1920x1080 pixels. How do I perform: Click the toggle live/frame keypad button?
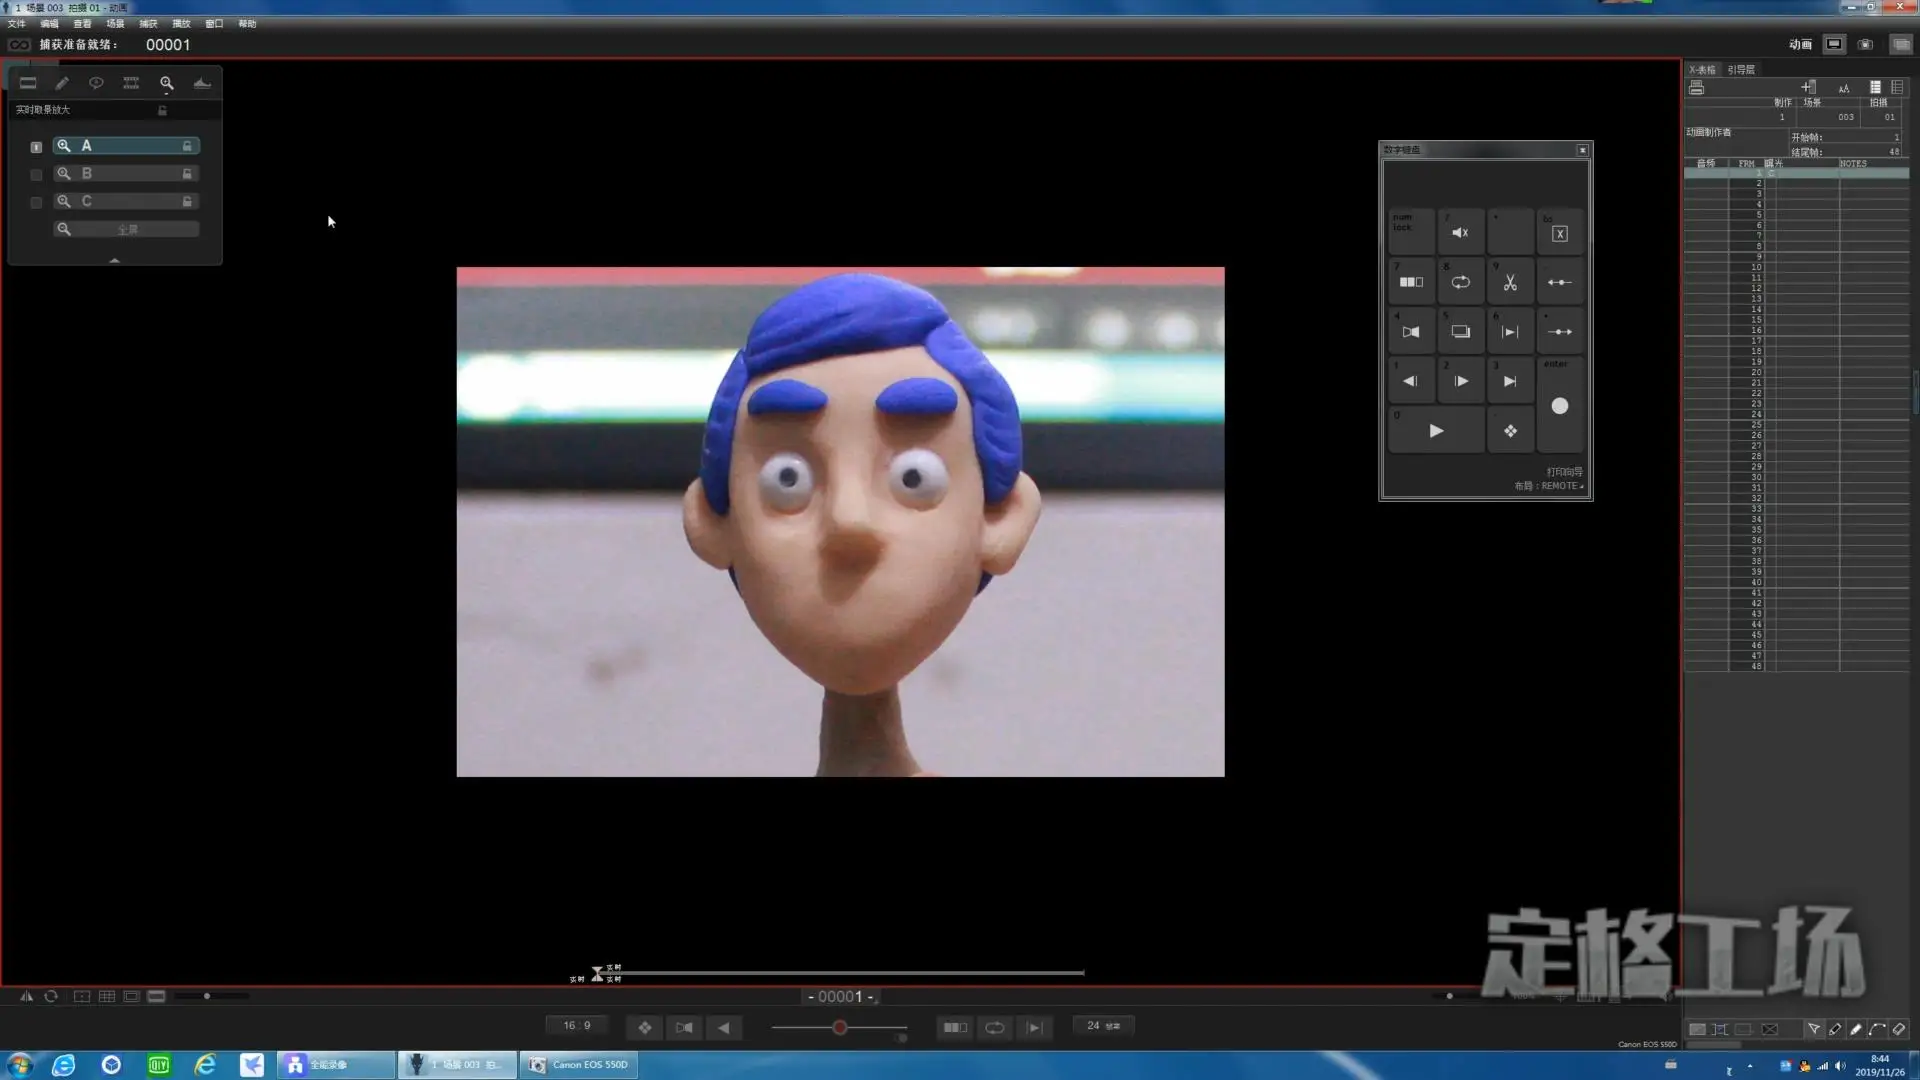tap(1411, 332)
